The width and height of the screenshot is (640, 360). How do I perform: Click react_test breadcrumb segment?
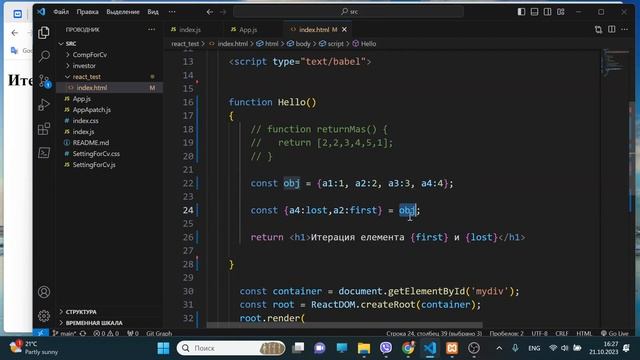[x=185, y=44]
